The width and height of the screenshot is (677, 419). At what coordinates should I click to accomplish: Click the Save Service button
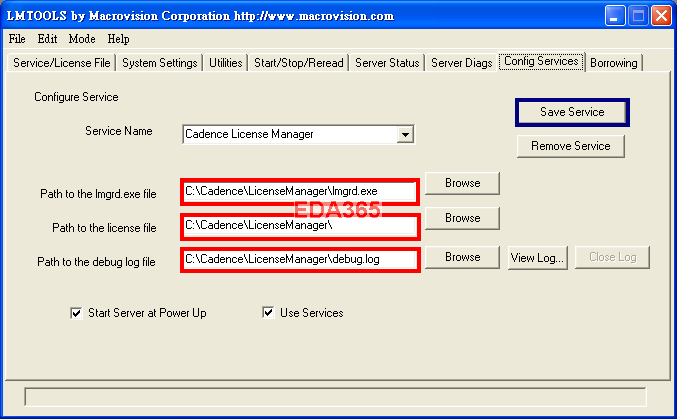[572, 112]
